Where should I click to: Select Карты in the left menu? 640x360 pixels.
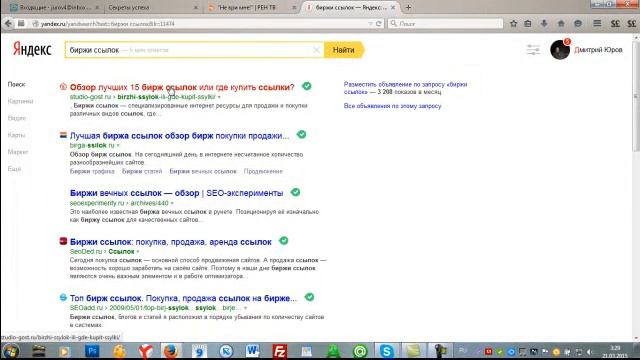pos(16,135)
